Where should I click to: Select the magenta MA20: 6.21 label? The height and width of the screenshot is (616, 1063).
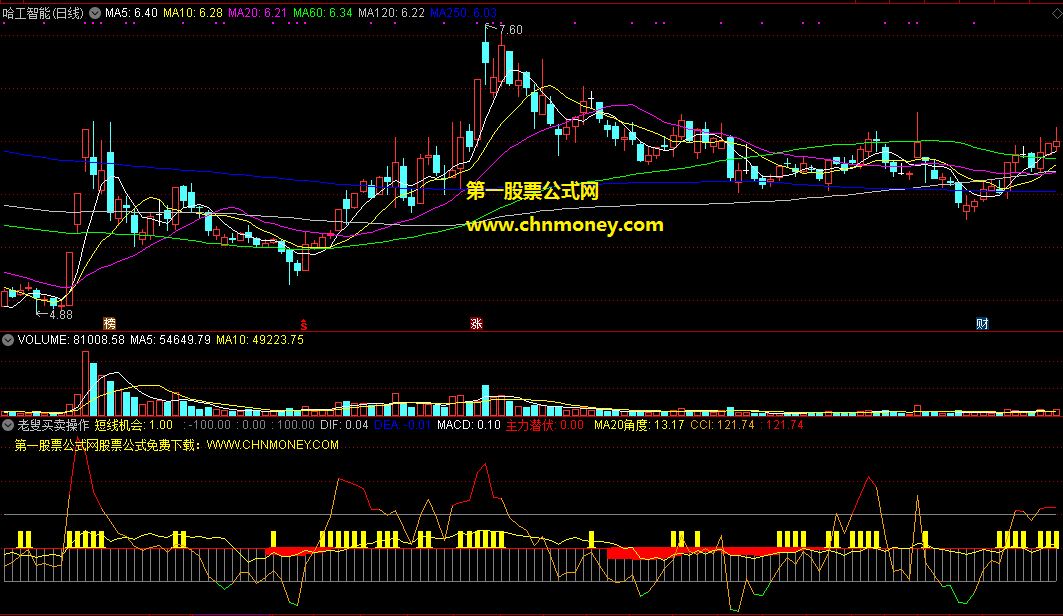click(x=258, y=13)
